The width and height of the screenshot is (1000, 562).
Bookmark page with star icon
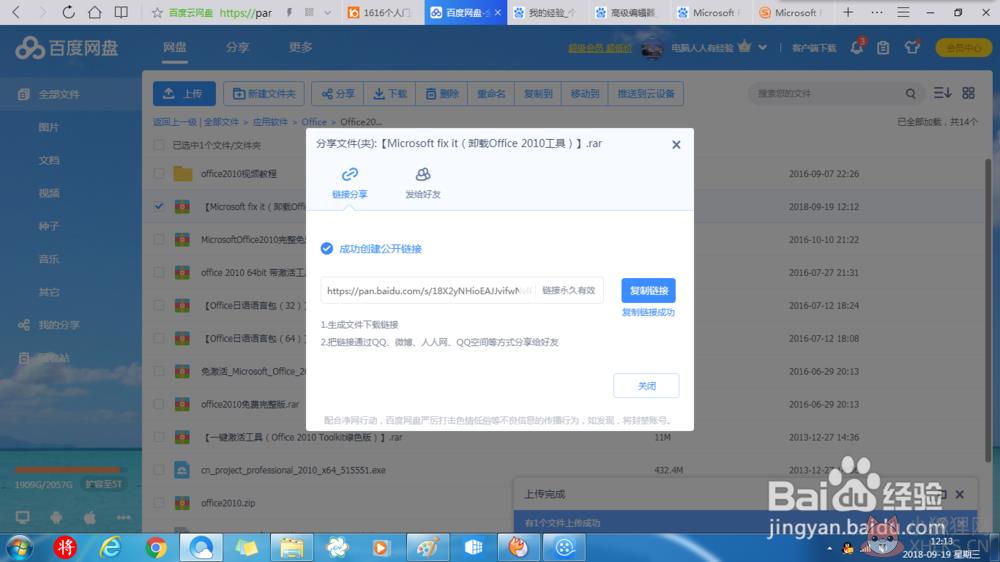(157, 13)
